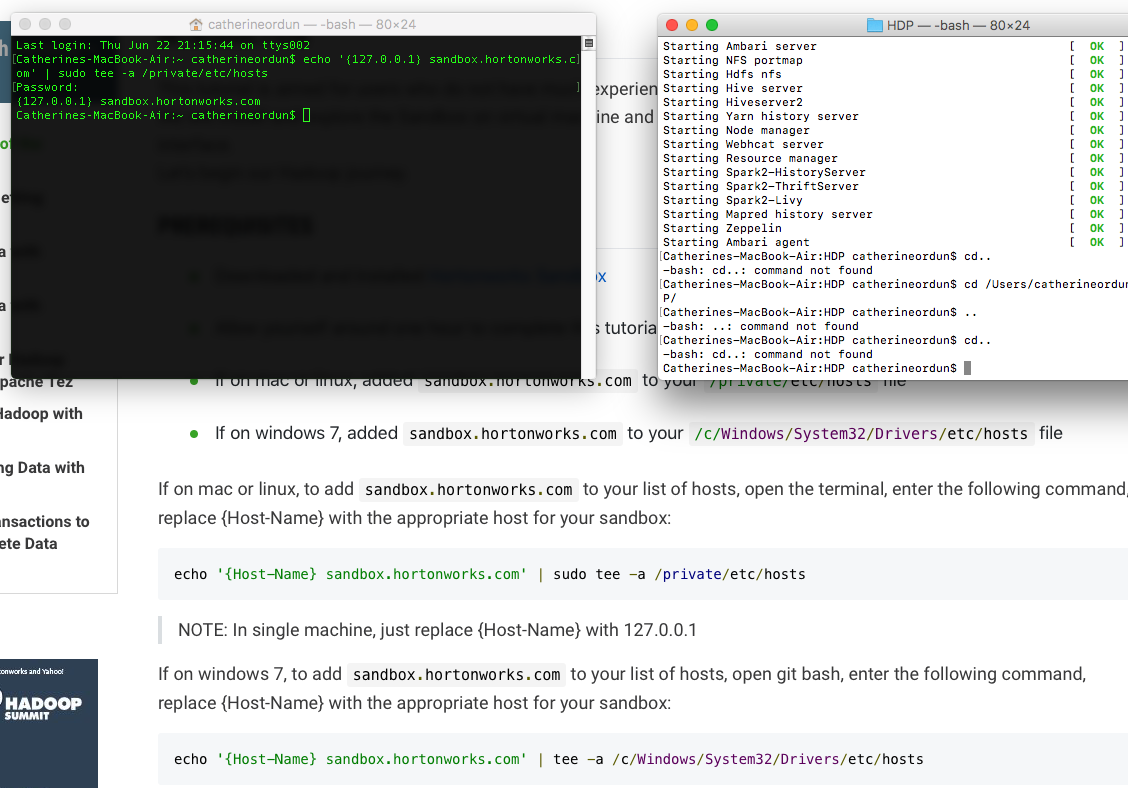1128x788 pixels.
Task: Click the scrollback marker icon in the green-text terminal
Action: (x=588, y=43)
